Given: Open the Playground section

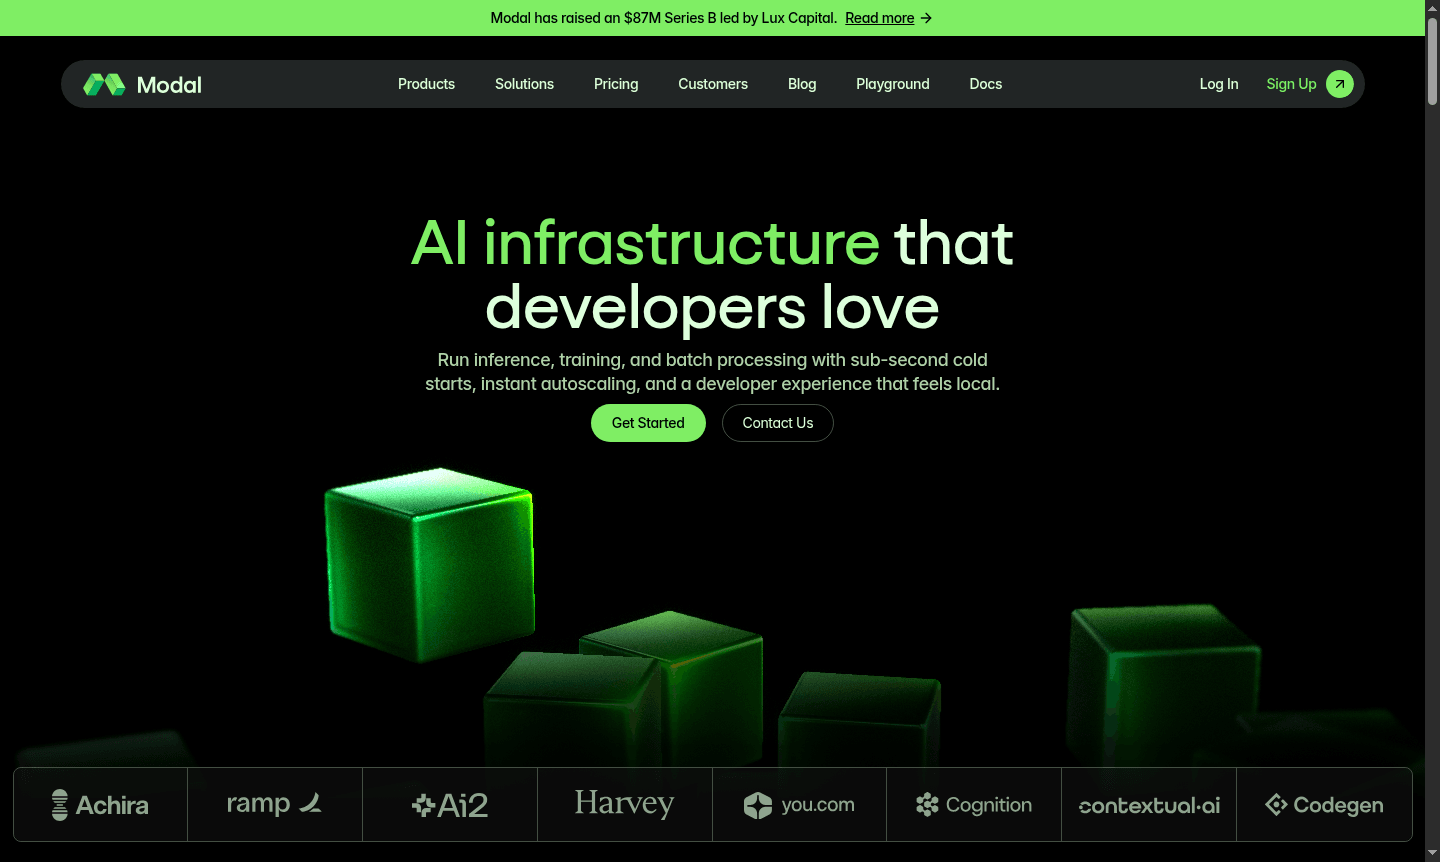Looking at the screenshot, I should click(892, 84).
